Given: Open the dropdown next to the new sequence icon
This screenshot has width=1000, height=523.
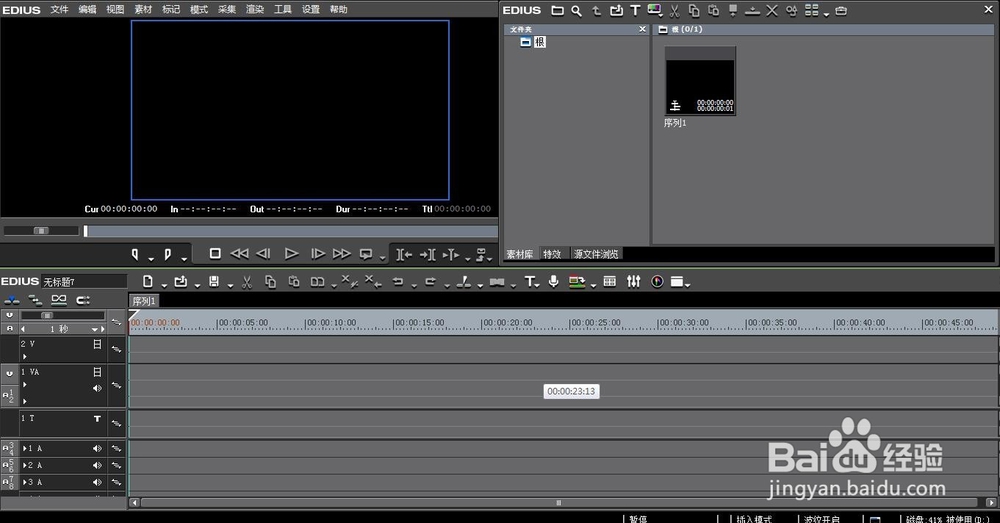Looking at the screenshot, I should point(164,285).
